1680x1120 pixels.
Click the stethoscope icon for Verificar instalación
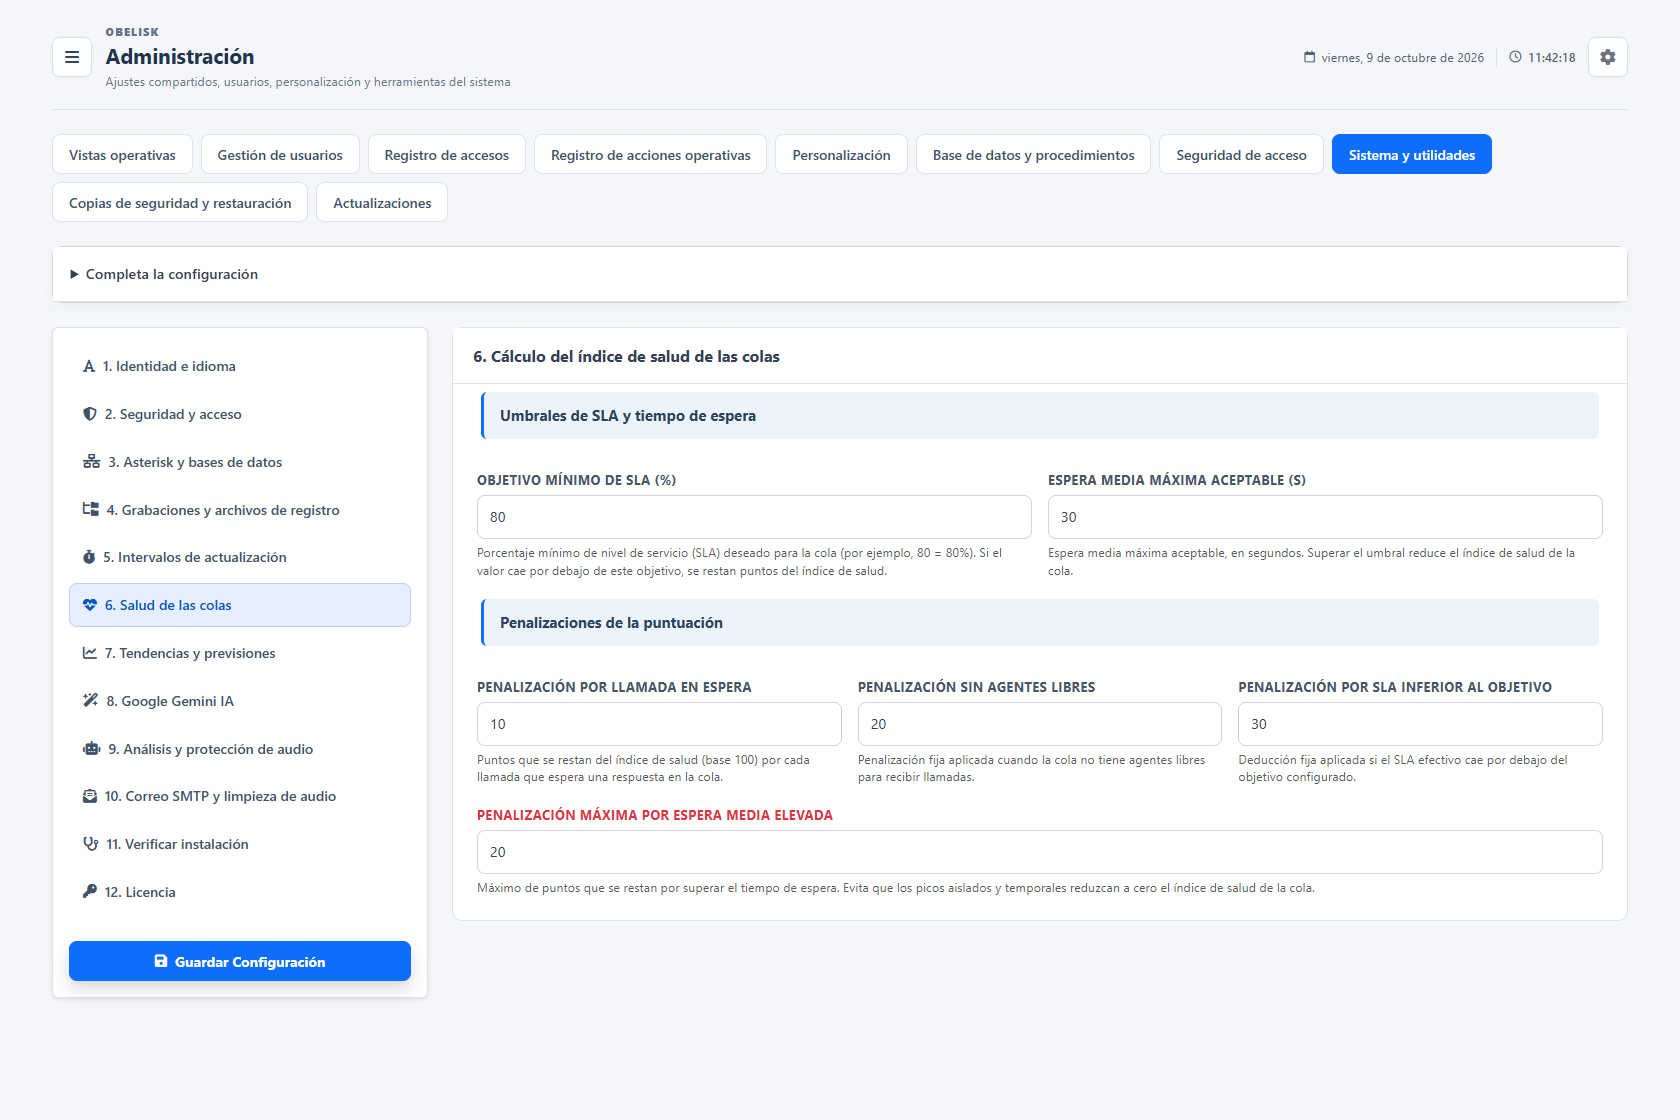pos(91,844)
